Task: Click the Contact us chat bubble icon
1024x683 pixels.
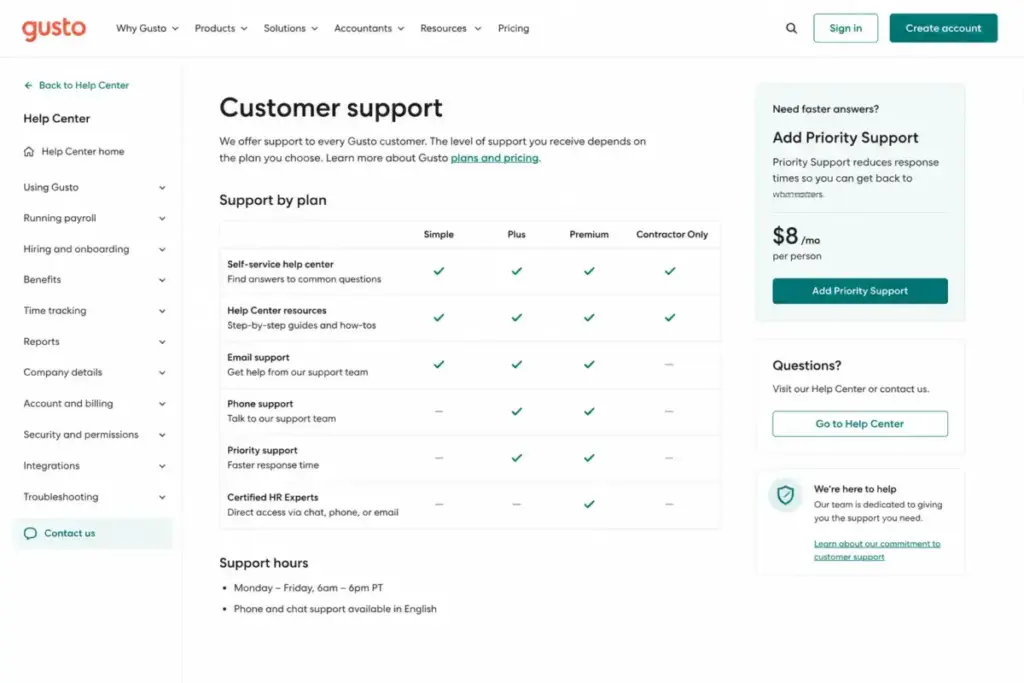Action: tap(30, 533)
